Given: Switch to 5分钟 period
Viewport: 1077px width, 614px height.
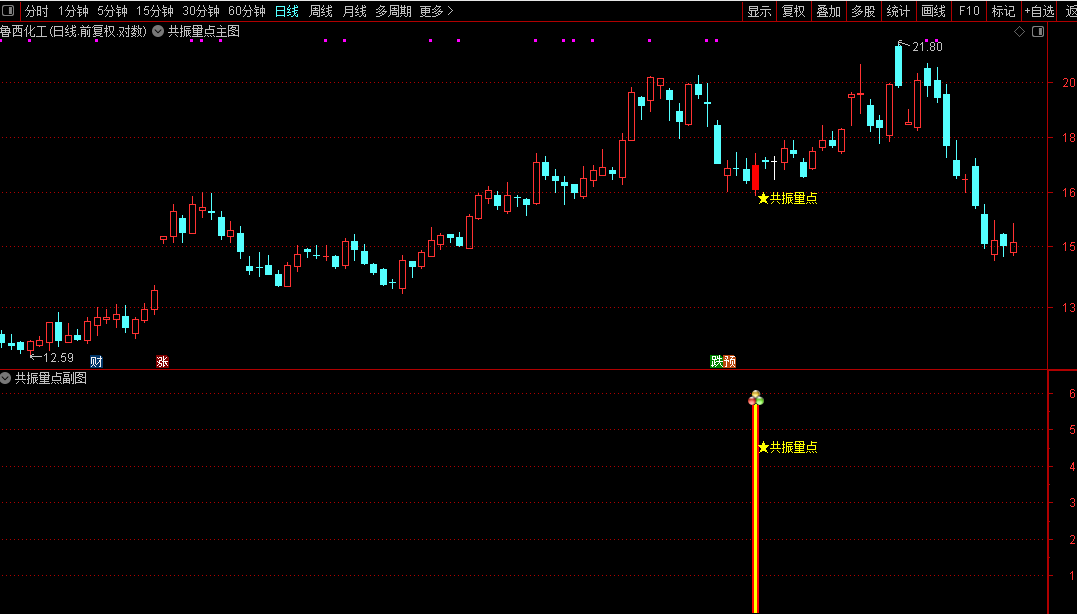Looking at the screenshot, I should pos(112,11).
